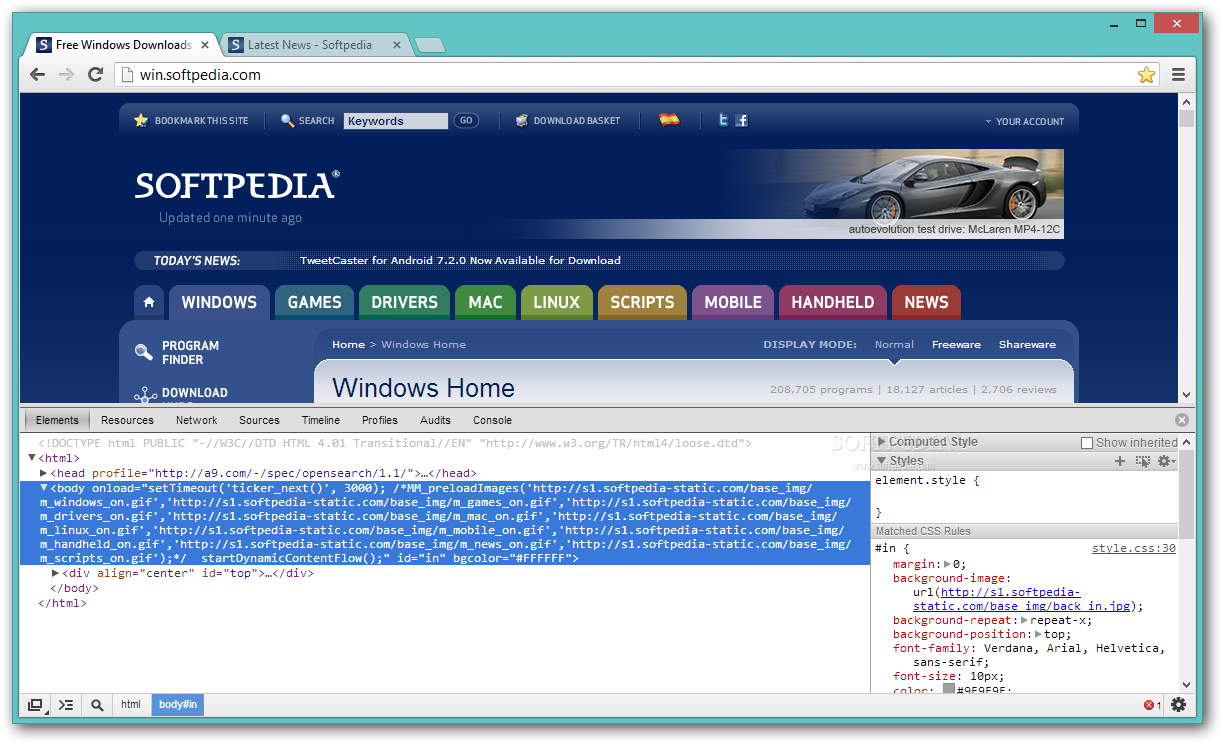The width and height of the screenshot is (1223, 744).
Task: Click the Softpedia home icon tab
Action: coord(149,302)
